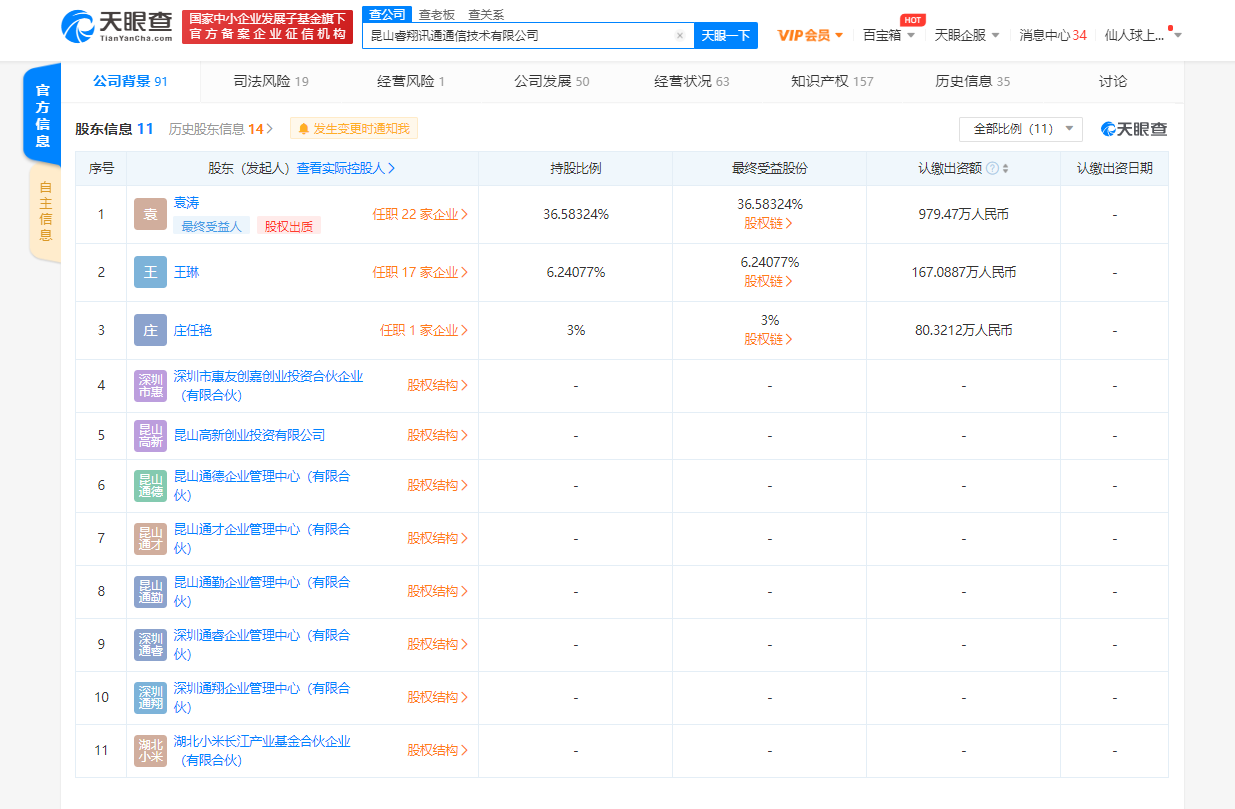This screenshot has width=1235, height=809.
Task: Switch to the 知识产权 tab
Action: point(832,81)
